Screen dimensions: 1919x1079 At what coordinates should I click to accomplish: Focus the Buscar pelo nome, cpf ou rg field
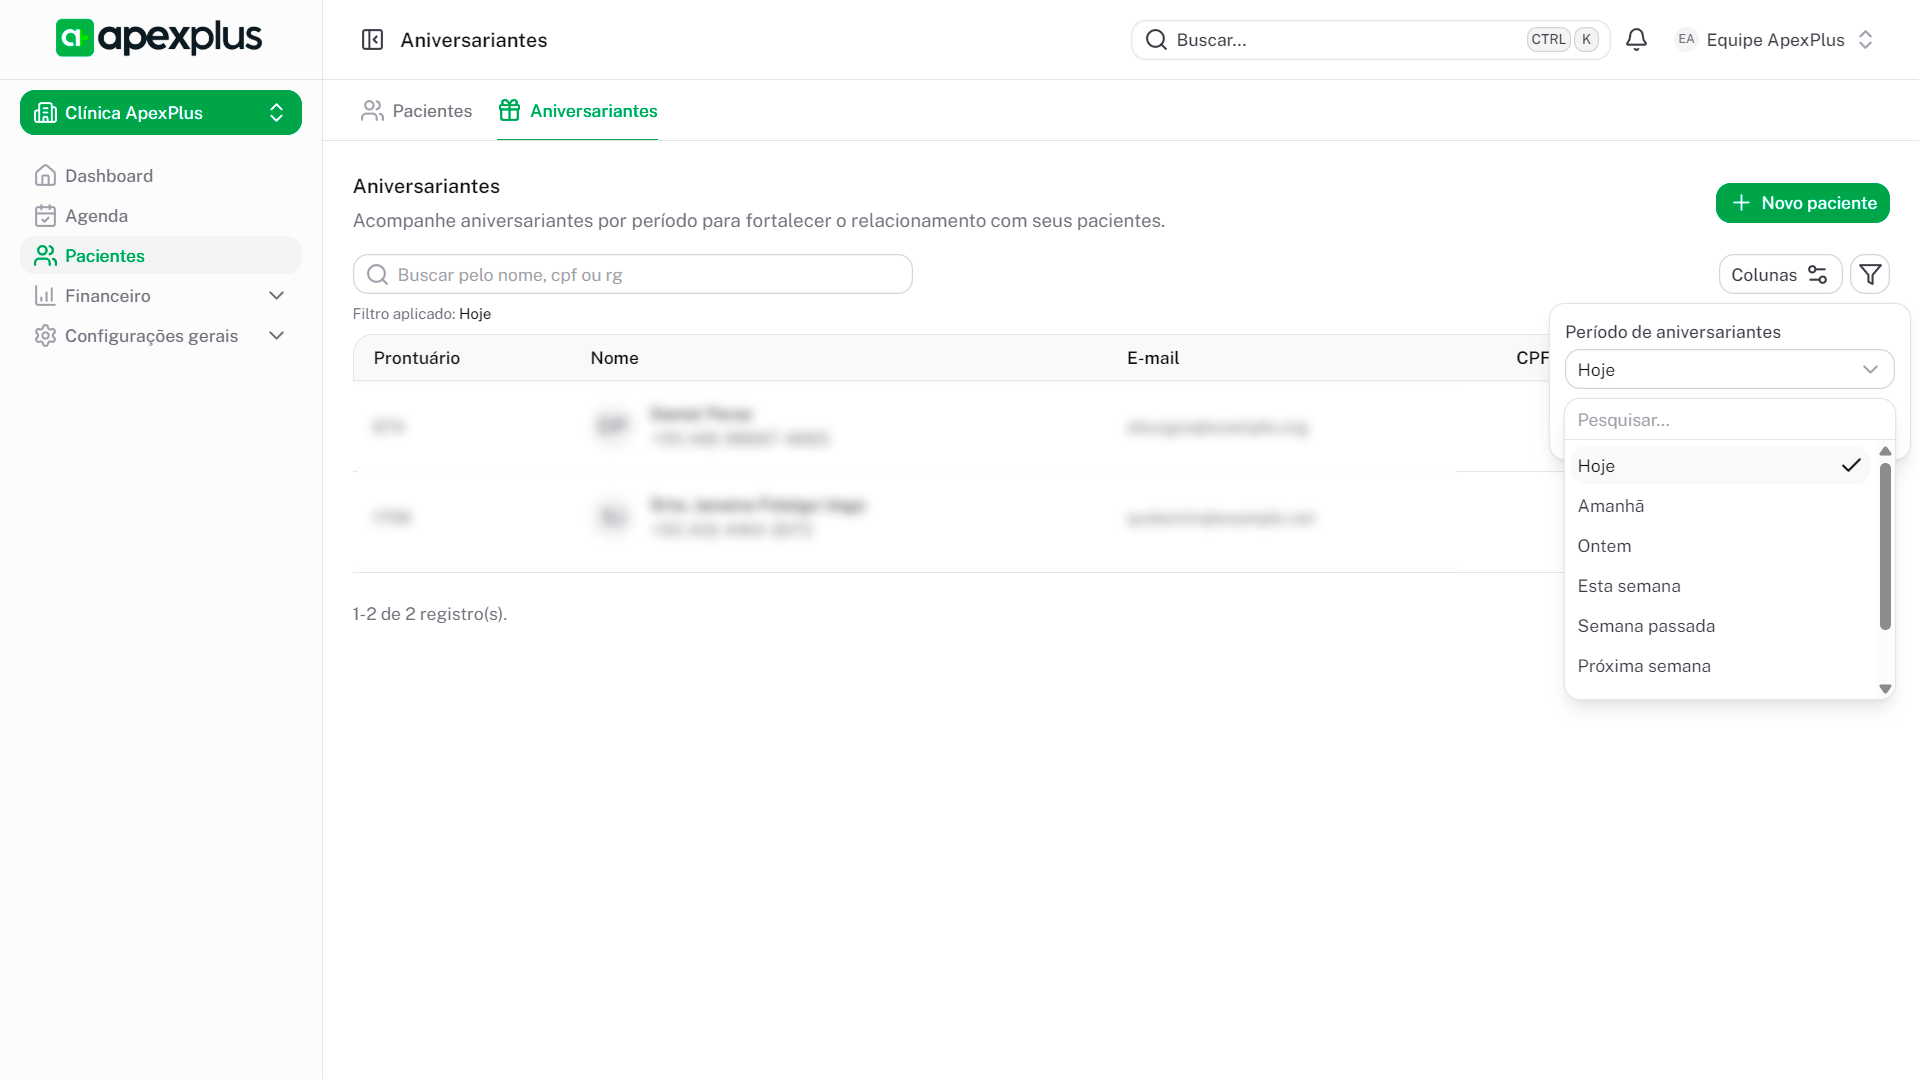(632, 275)
